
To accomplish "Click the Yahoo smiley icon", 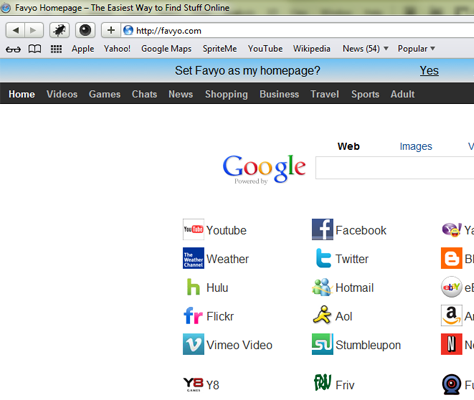I will 452,230.
